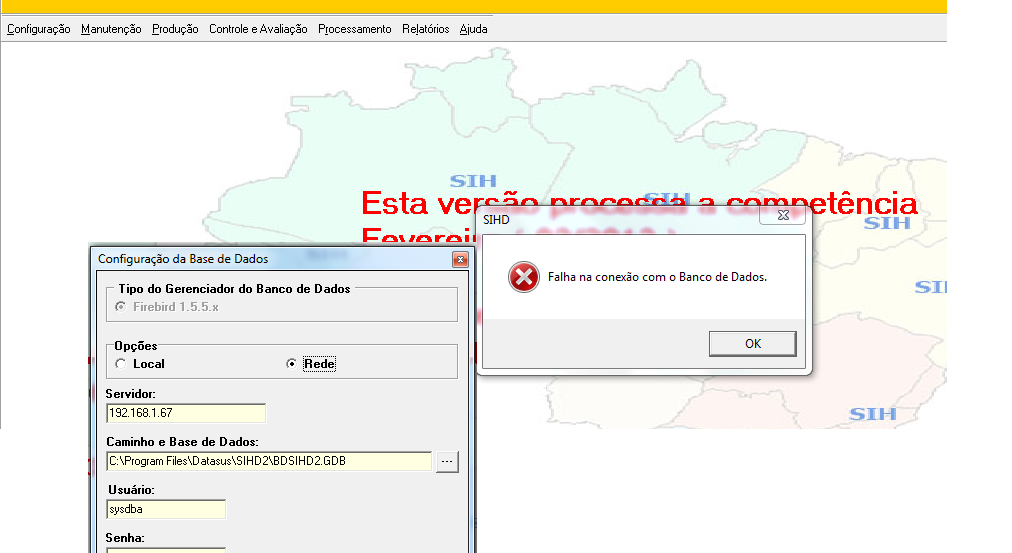Click the Usuário input field
Screen dimensions: 1012x553
pos(166,509)
